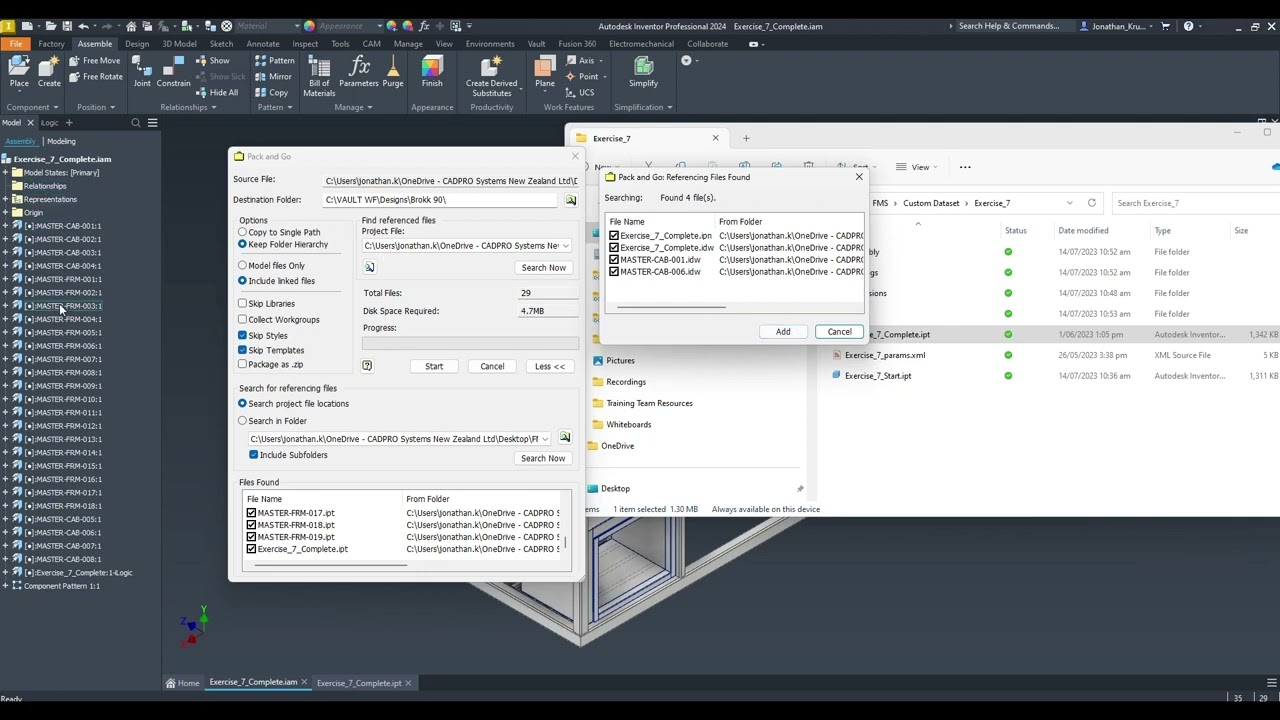Click browse icon for search folder

click(565, 438)
